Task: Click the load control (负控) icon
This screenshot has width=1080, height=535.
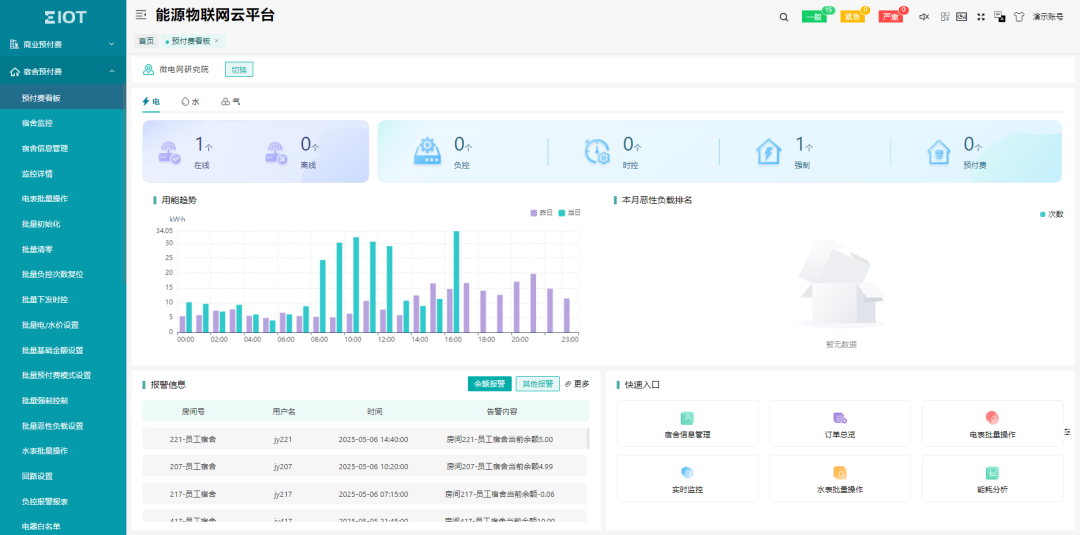Action: (x=428, y=151)
